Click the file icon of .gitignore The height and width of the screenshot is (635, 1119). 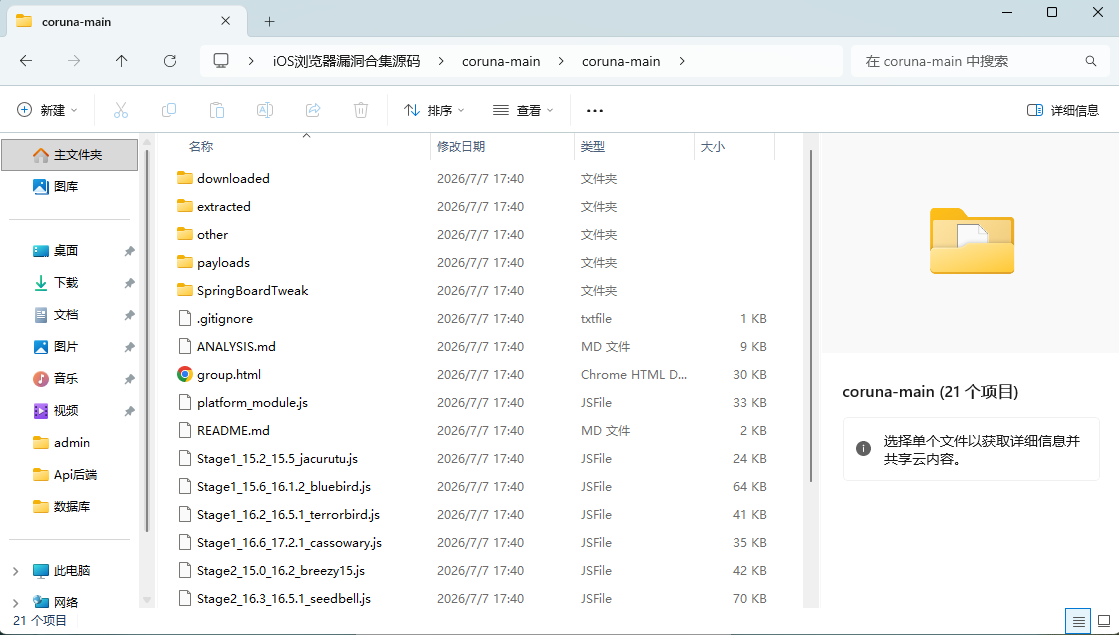[x=185, y=318]
